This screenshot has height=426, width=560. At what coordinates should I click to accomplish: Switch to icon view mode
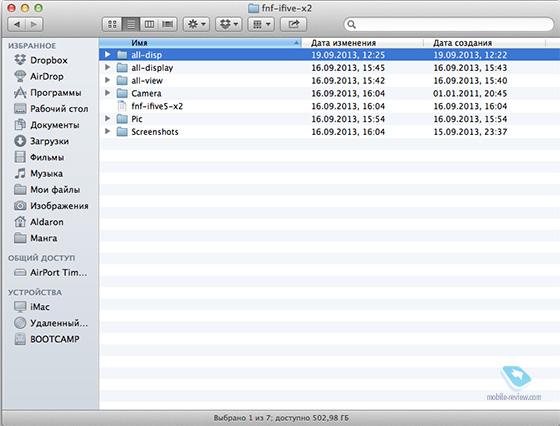tap(112, 24)
